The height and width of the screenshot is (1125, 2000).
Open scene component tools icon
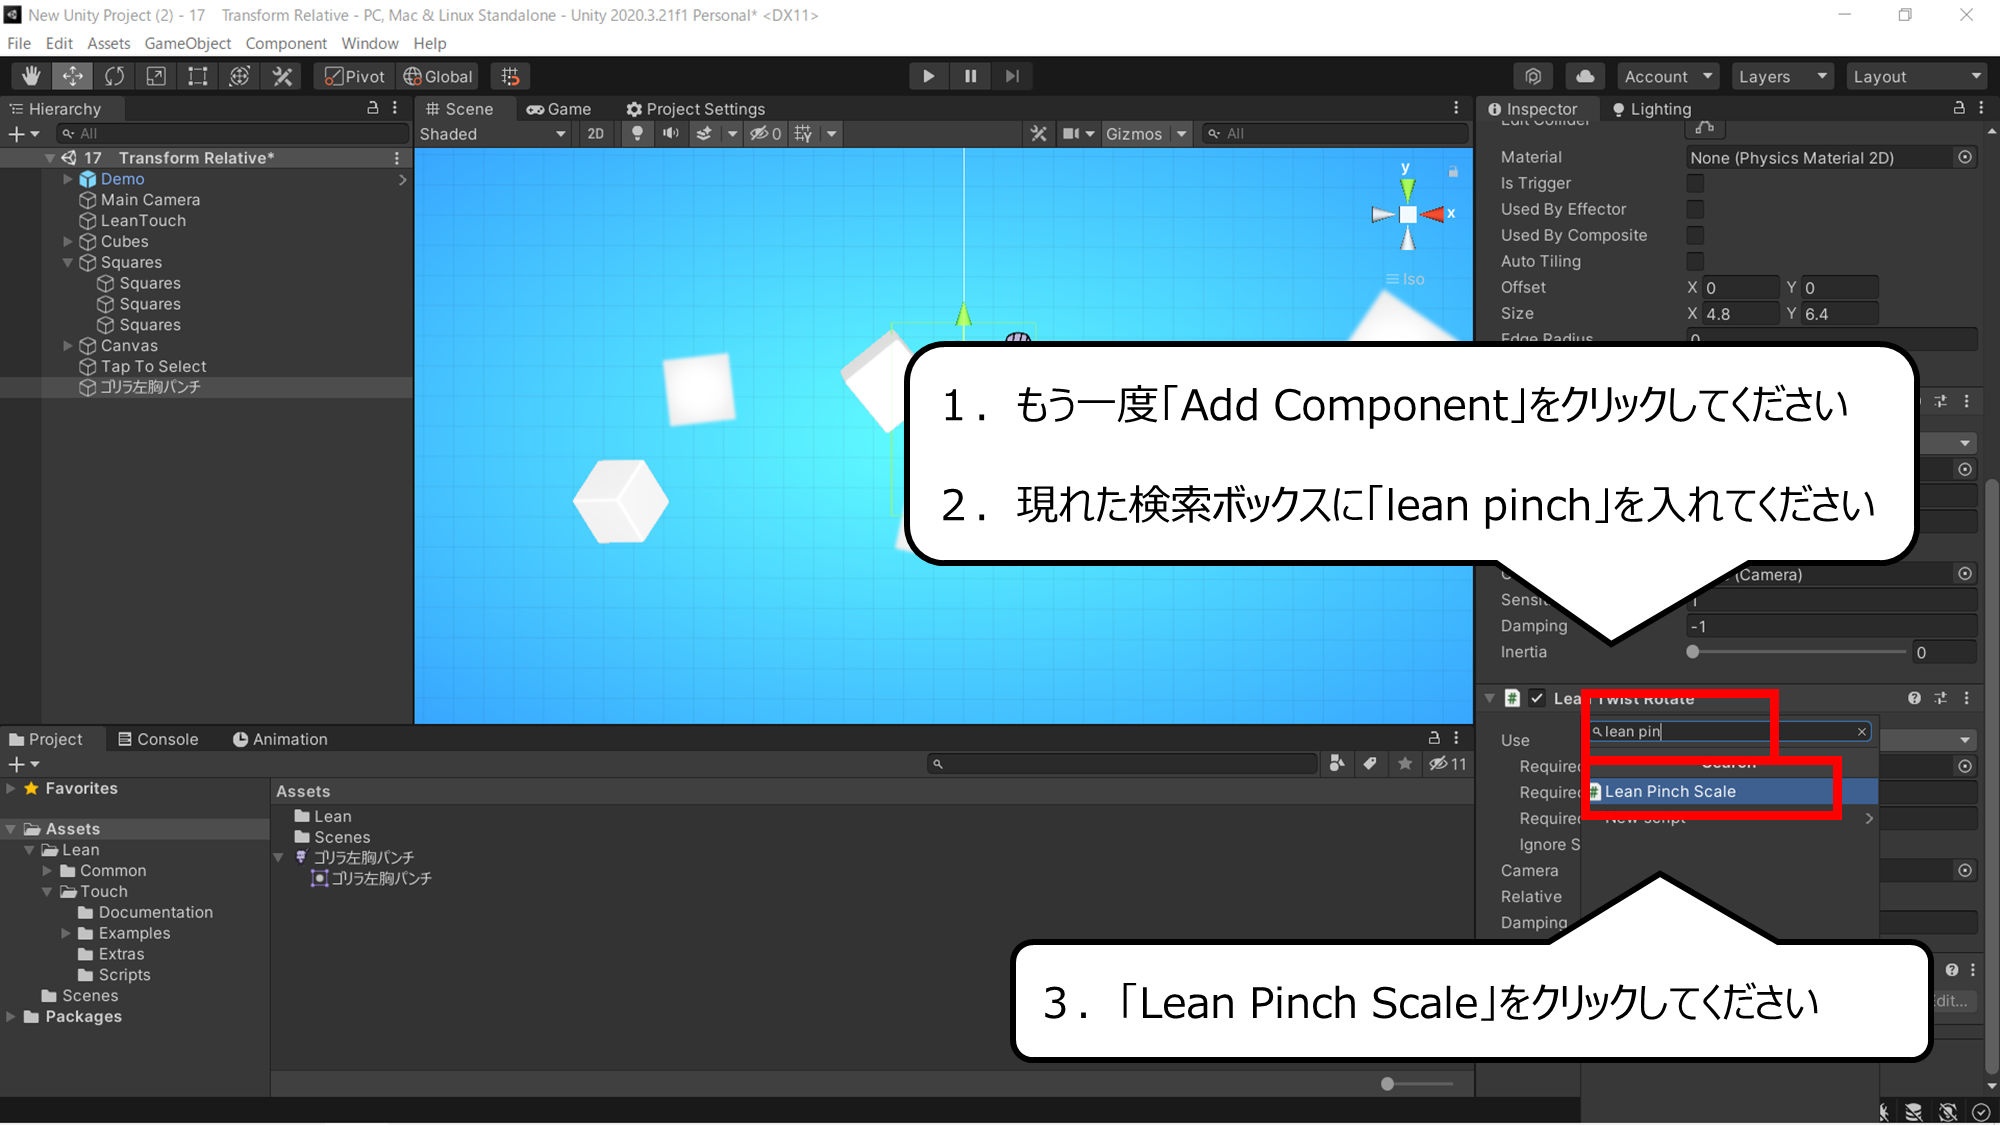pyautogui.click(x=1039, y=133)
